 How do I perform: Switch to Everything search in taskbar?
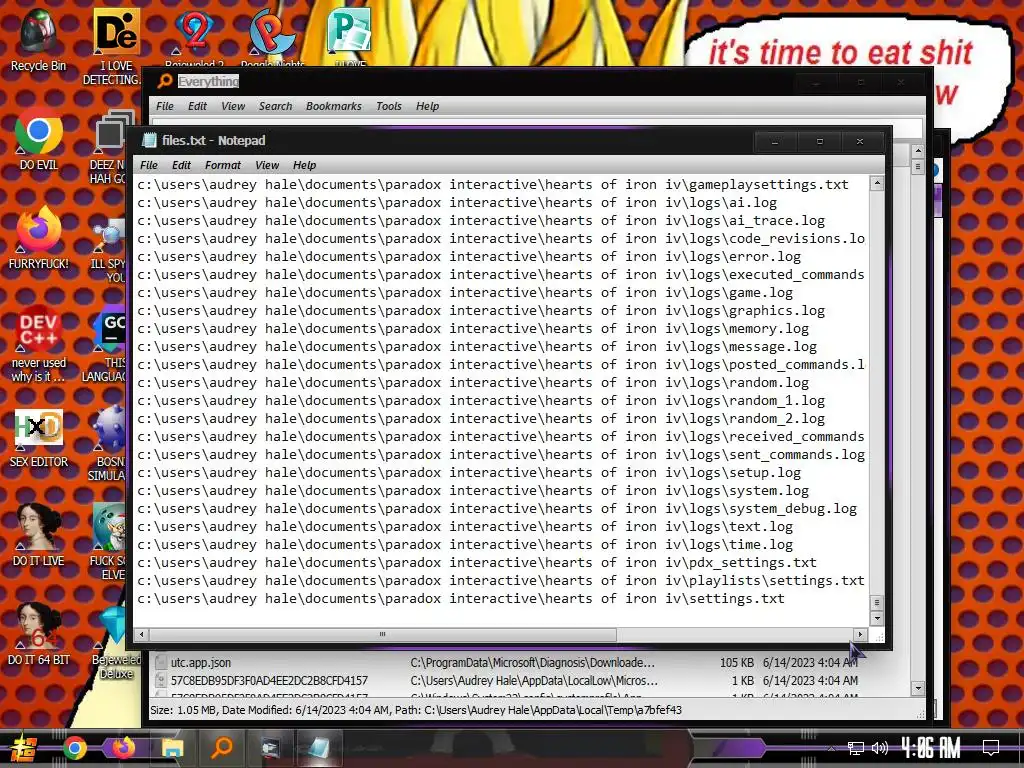point(222,748)
